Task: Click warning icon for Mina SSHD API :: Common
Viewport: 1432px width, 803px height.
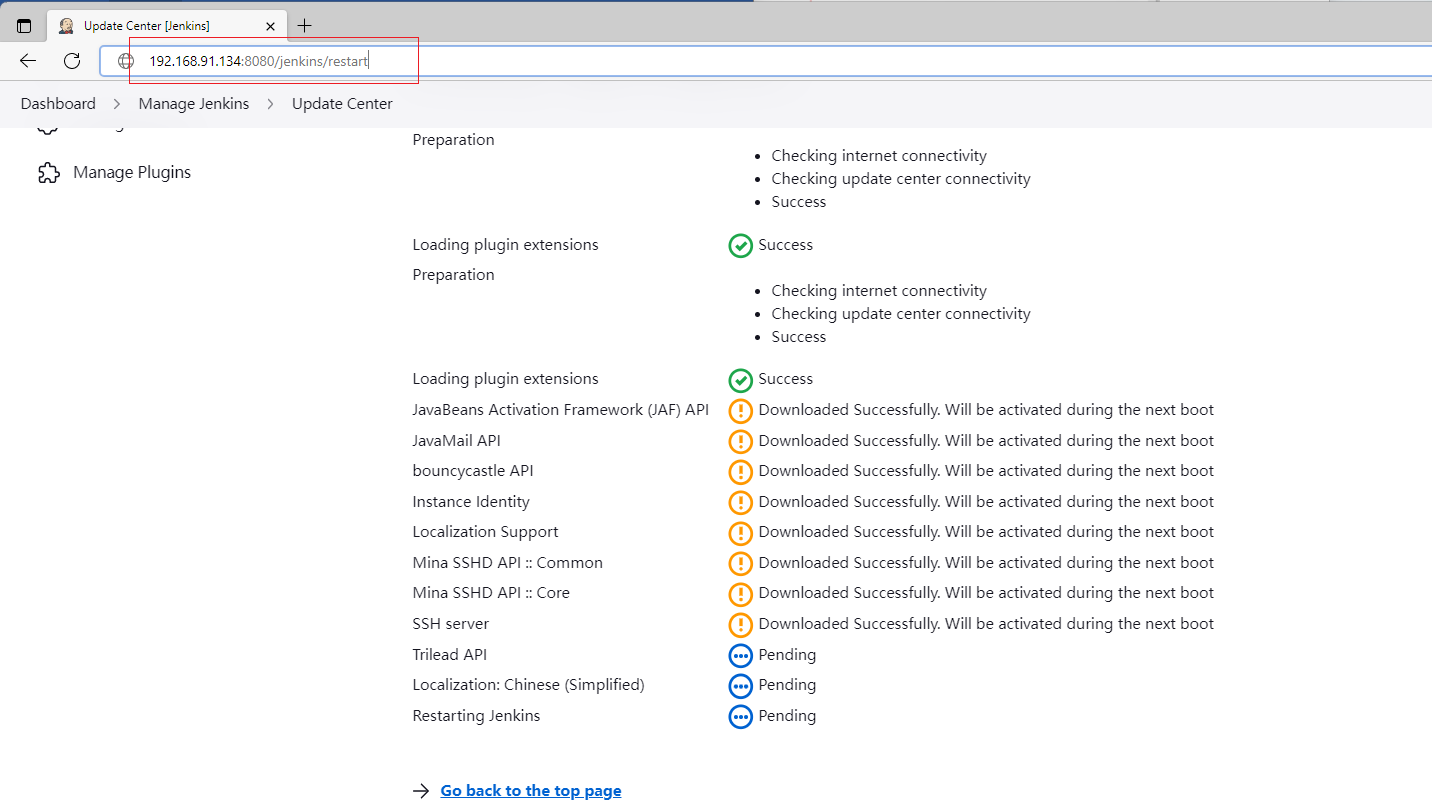Action: point(740,563)
